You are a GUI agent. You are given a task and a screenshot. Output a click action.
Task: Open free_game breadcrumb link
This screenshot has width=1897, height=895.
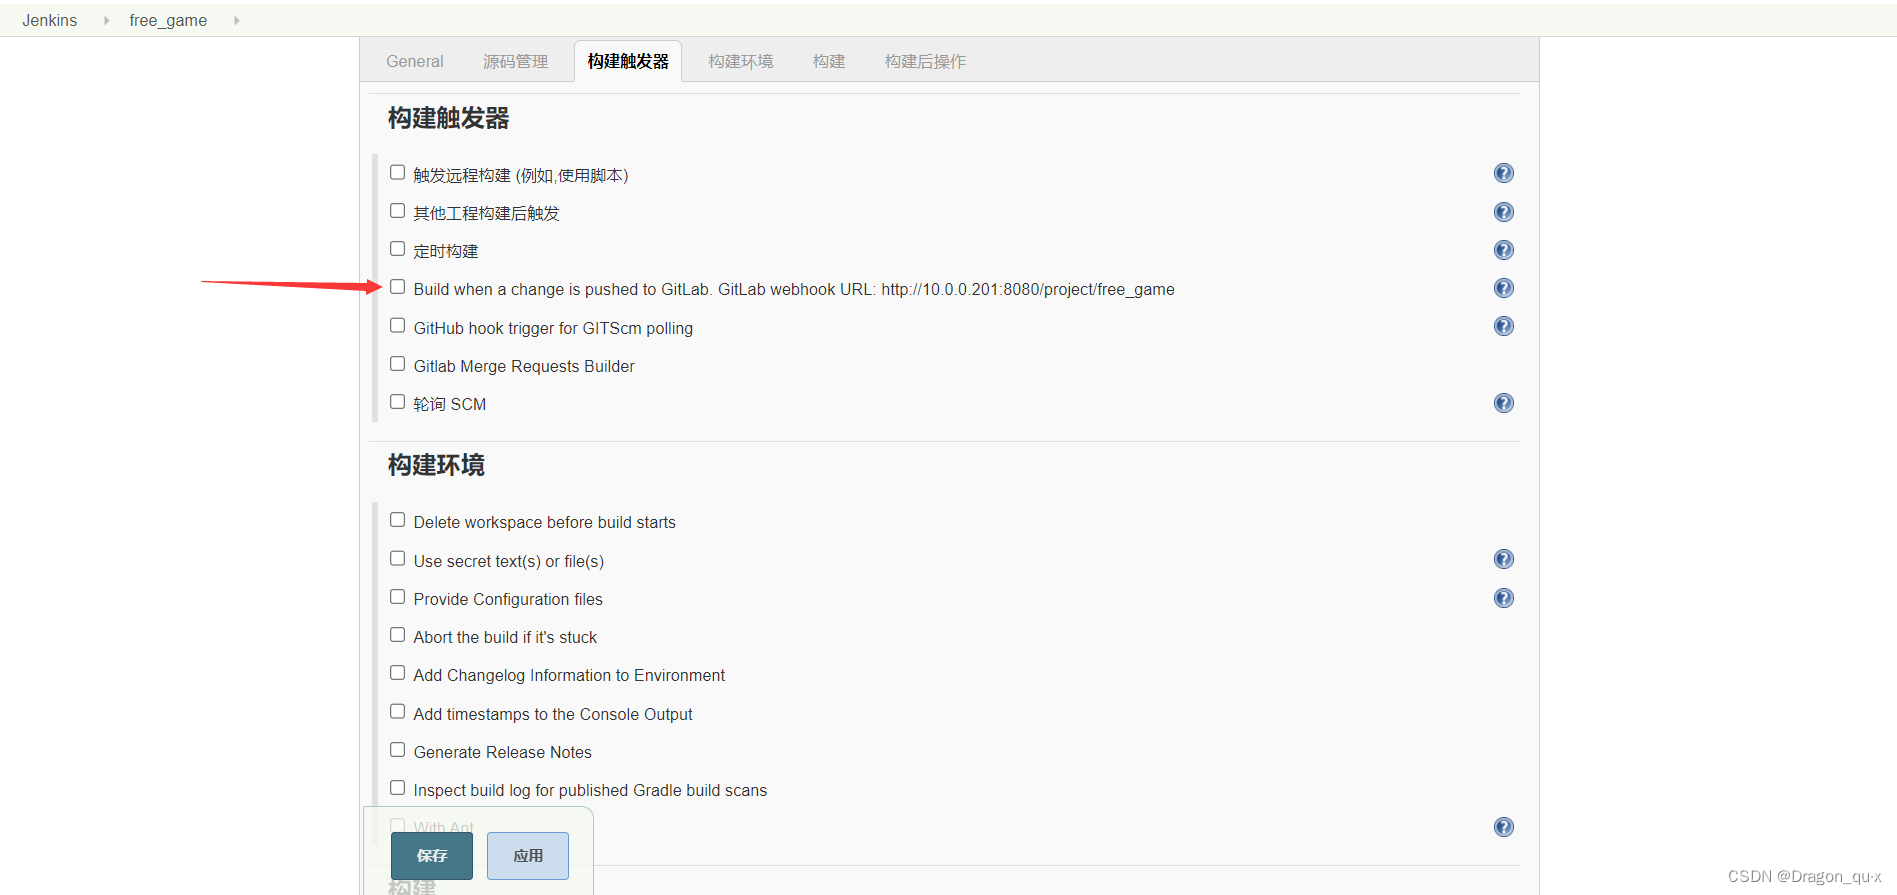[168, 20]
